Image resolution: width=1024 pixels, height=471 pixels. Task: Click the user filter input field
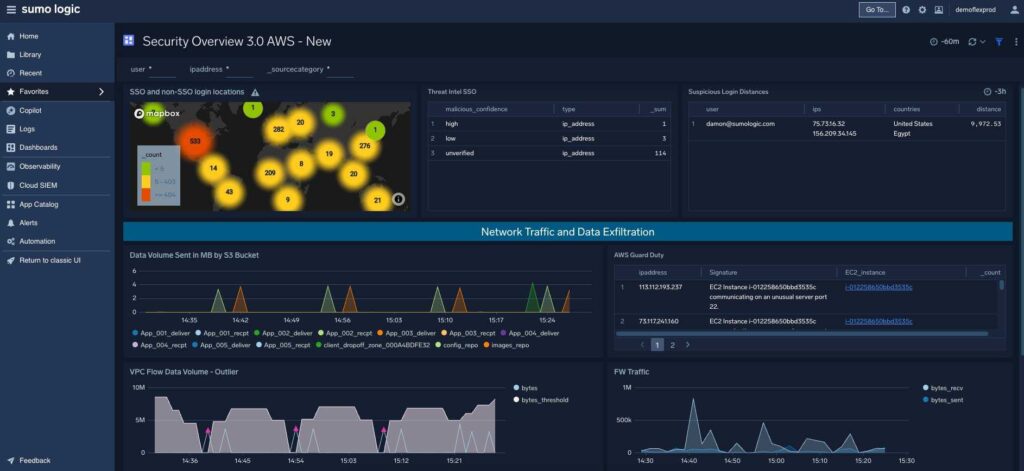(163, 69)
